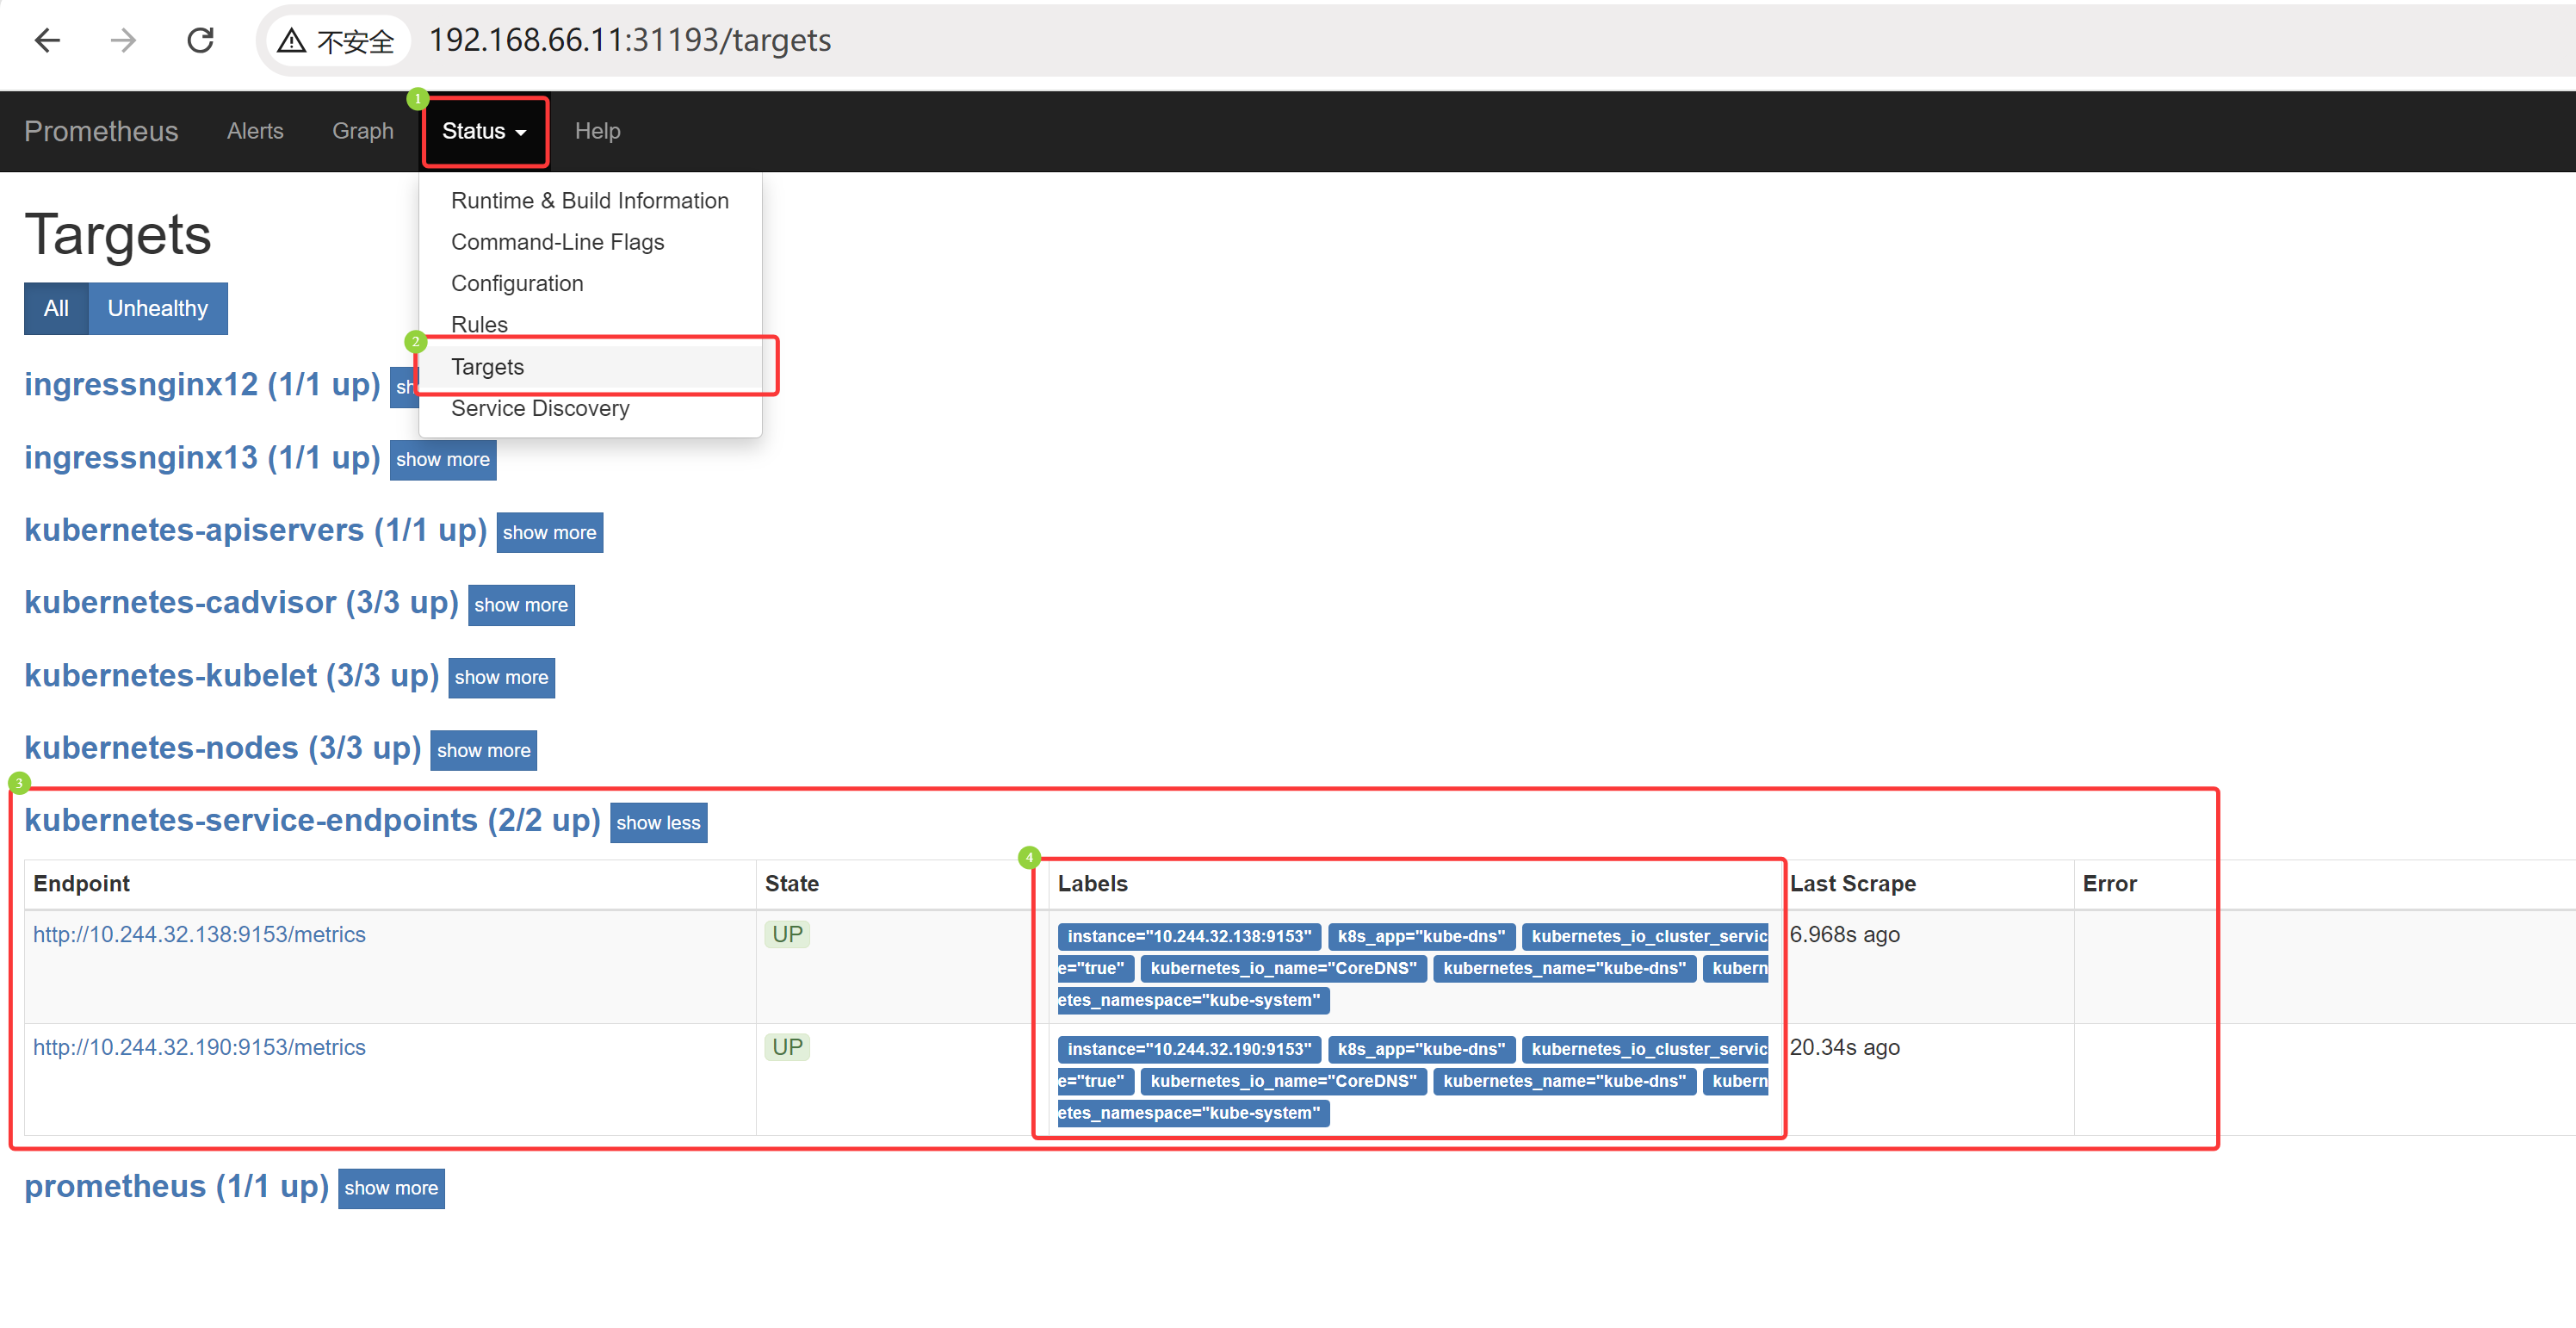Open endpoint 10.244.32.138:9153 metrics link
The width and height of the screenshot is (2576, 1328).
199,934
